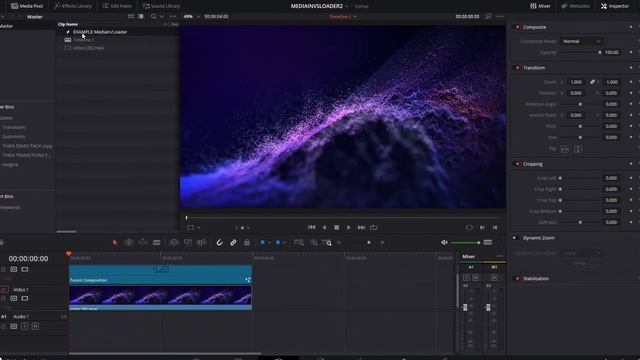Select the video clip thumbnails on Video 1
Screen dimensions: 640x360
(160, 296)
